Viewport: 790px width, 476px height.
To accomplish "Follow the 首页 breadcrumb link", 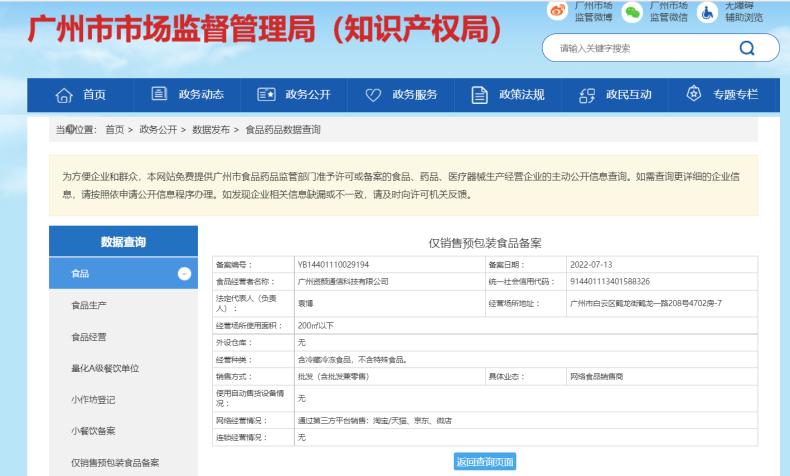I will pos(114,130).
